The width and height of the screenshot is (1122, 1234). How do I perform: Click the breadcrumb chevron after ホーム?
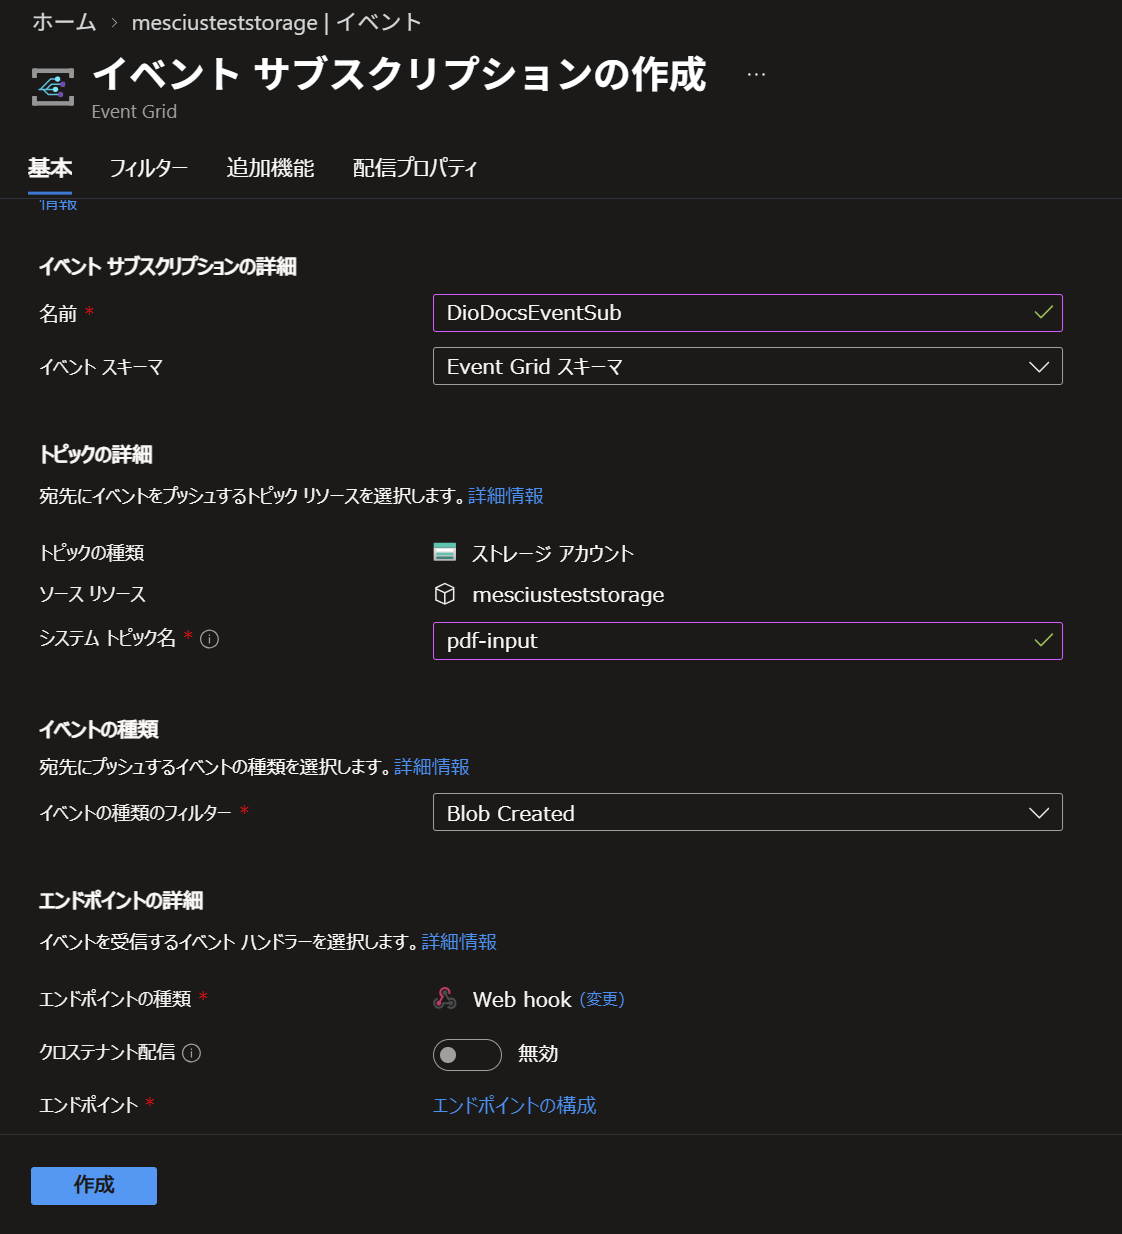click(x=114, y=23)
